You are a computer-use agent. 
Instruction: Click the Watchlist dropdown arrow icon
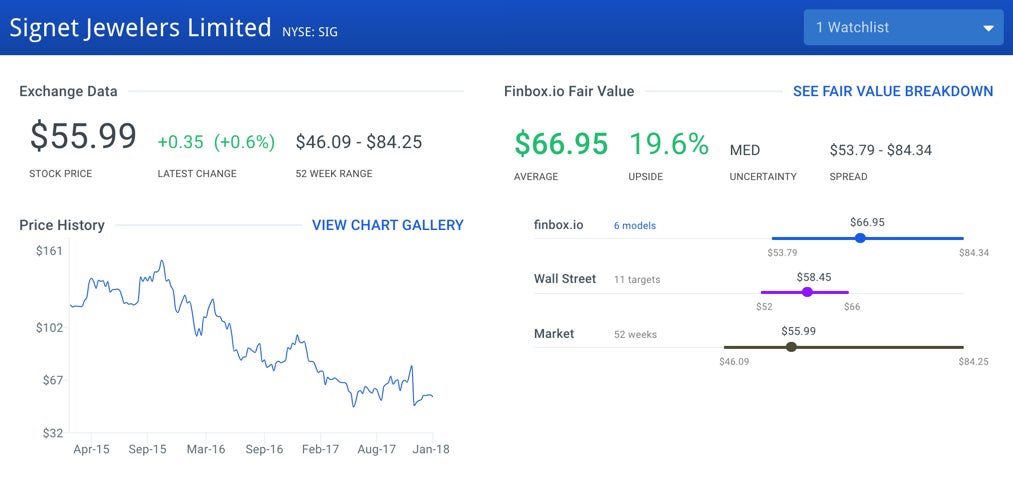[988, 28]
